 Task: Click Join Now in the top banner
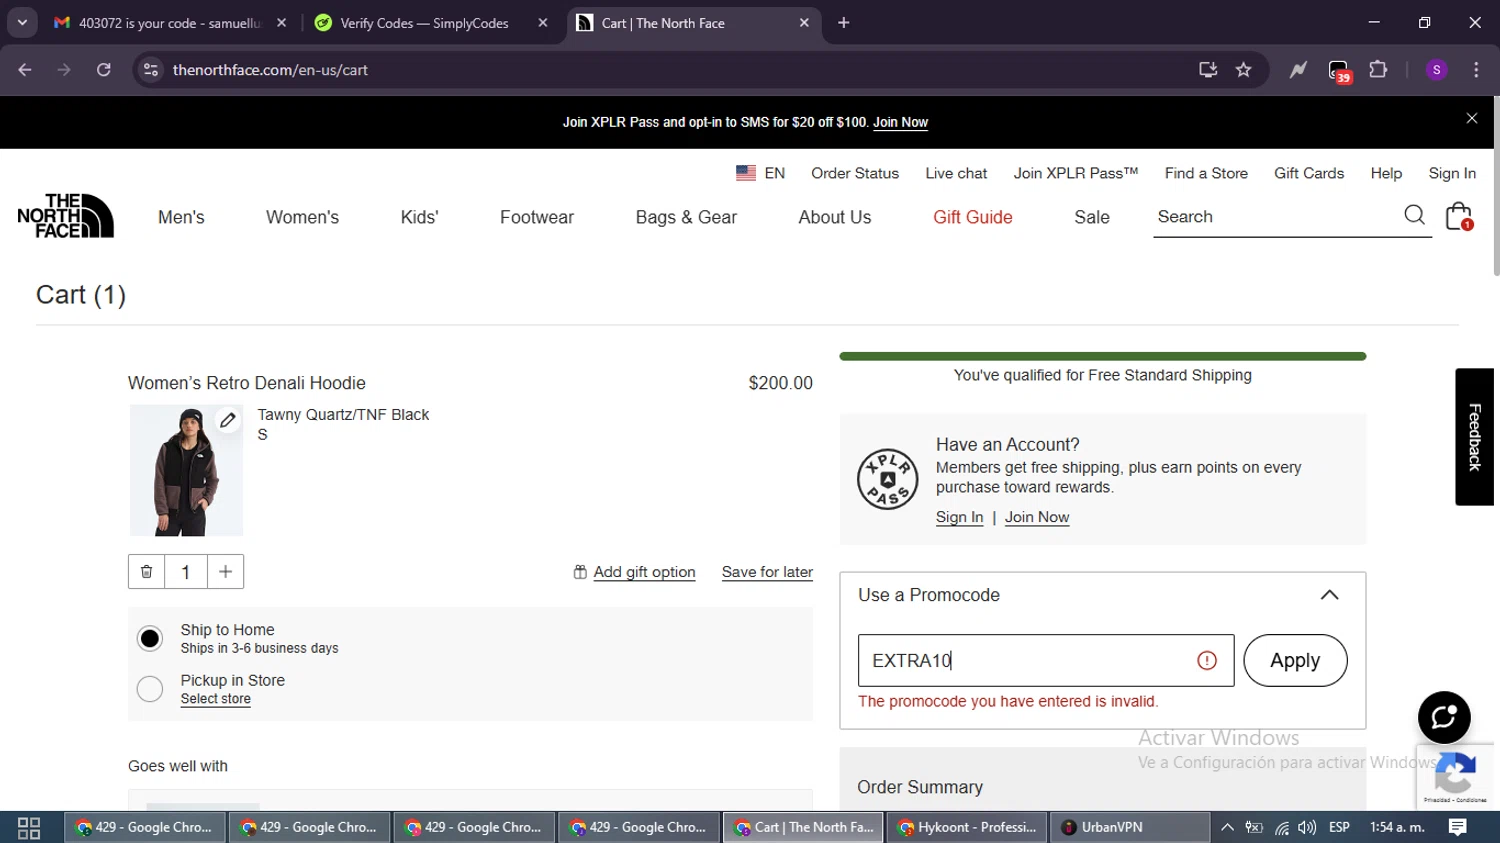pos(900,122)
